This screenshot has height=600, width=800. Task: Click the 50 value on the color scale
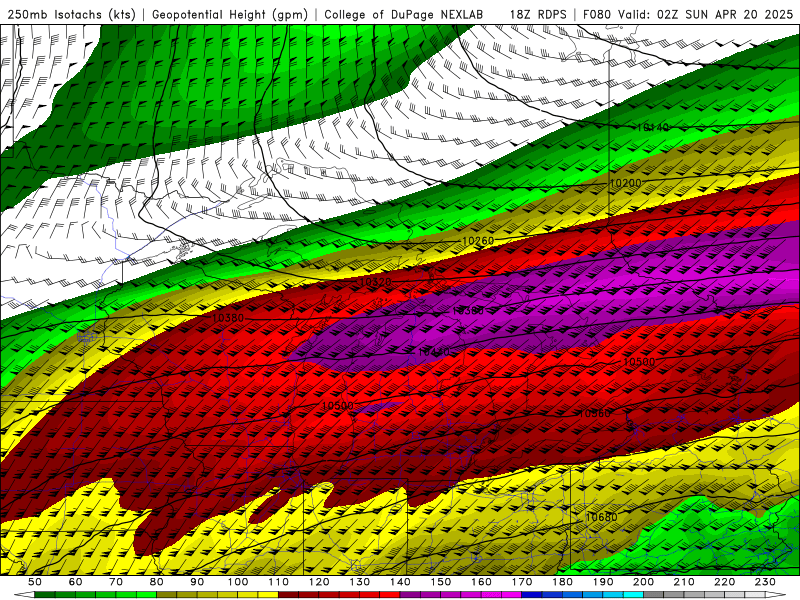35,582
